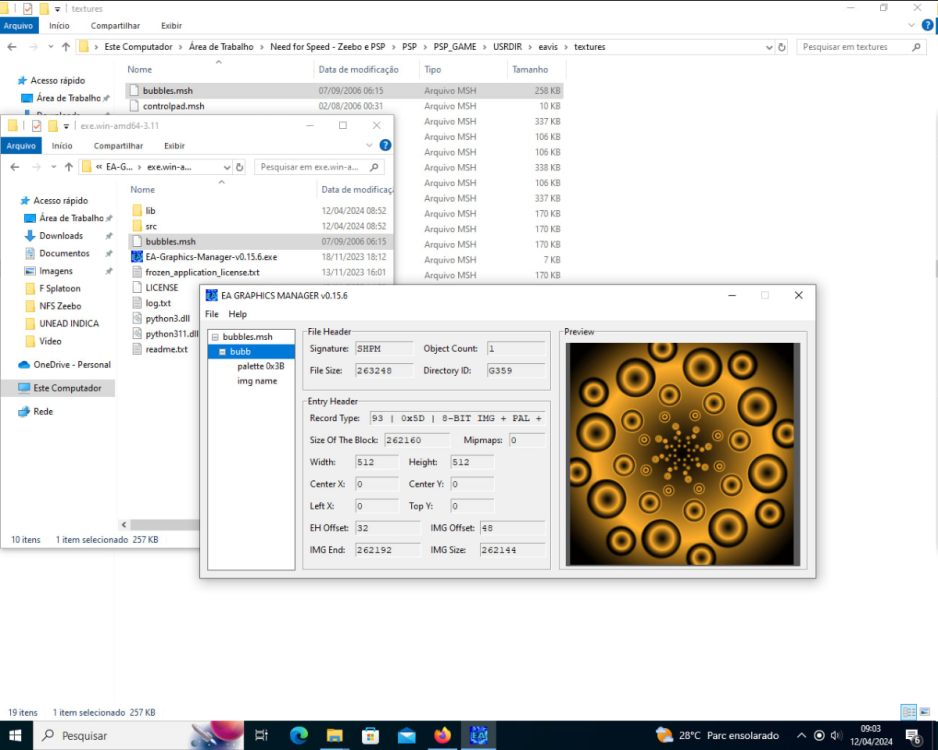Click the bubbles texture preview image
The image size is (938, 750).
pos(682,455)
